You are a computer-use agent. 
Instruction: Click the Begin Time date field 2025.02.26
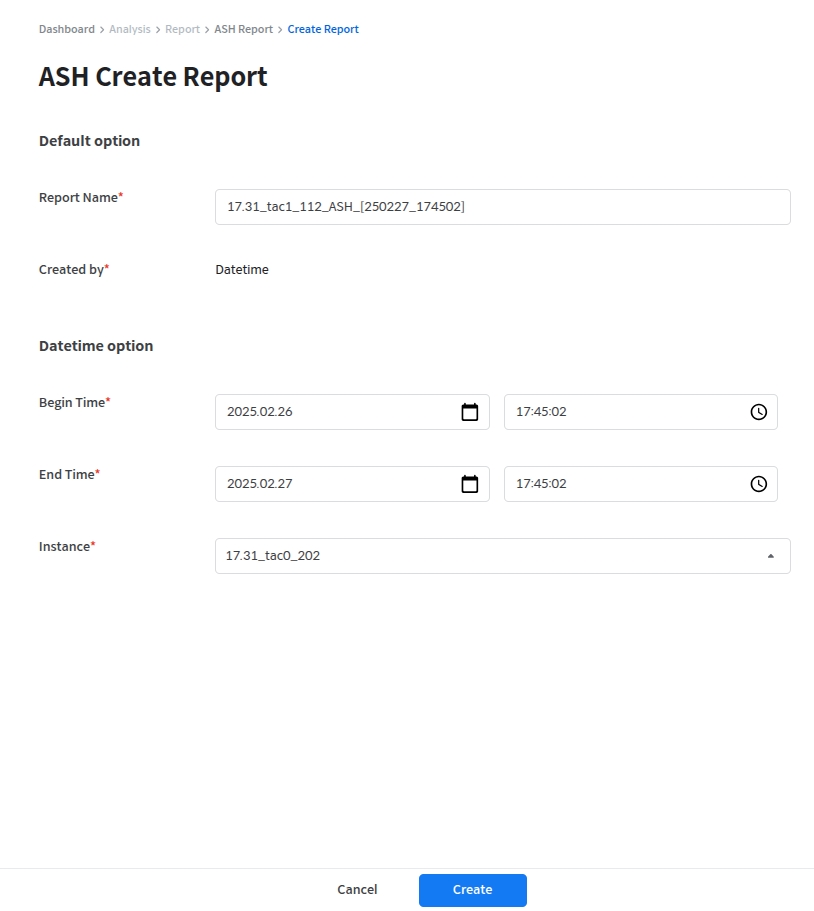[x=335, y=412]
